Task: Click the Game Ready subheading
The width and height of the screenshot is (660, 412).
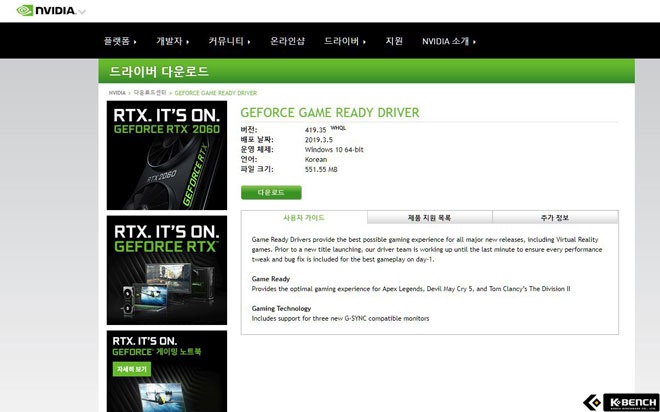Action: [271, 279]
